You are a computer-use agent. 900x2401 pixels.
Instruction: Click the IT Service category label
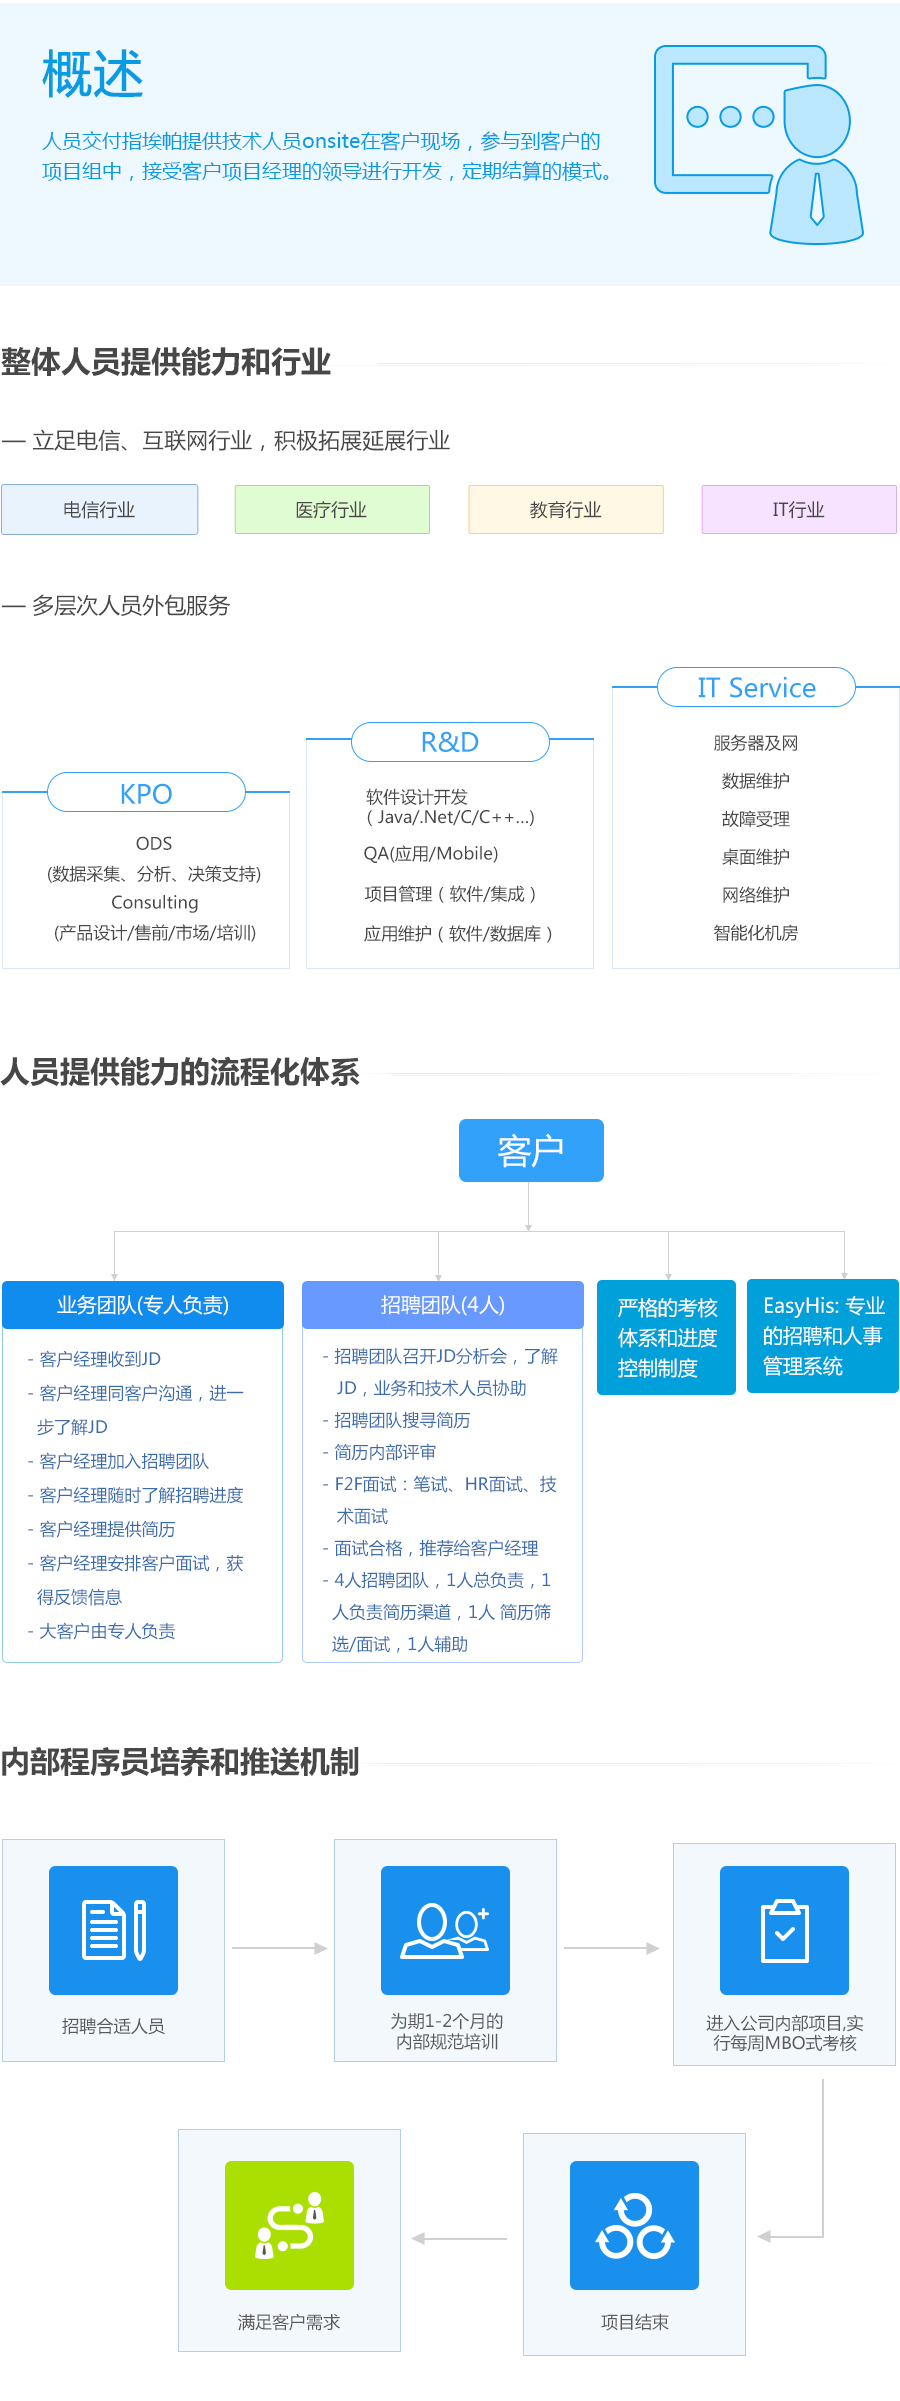tap(756, 688)
